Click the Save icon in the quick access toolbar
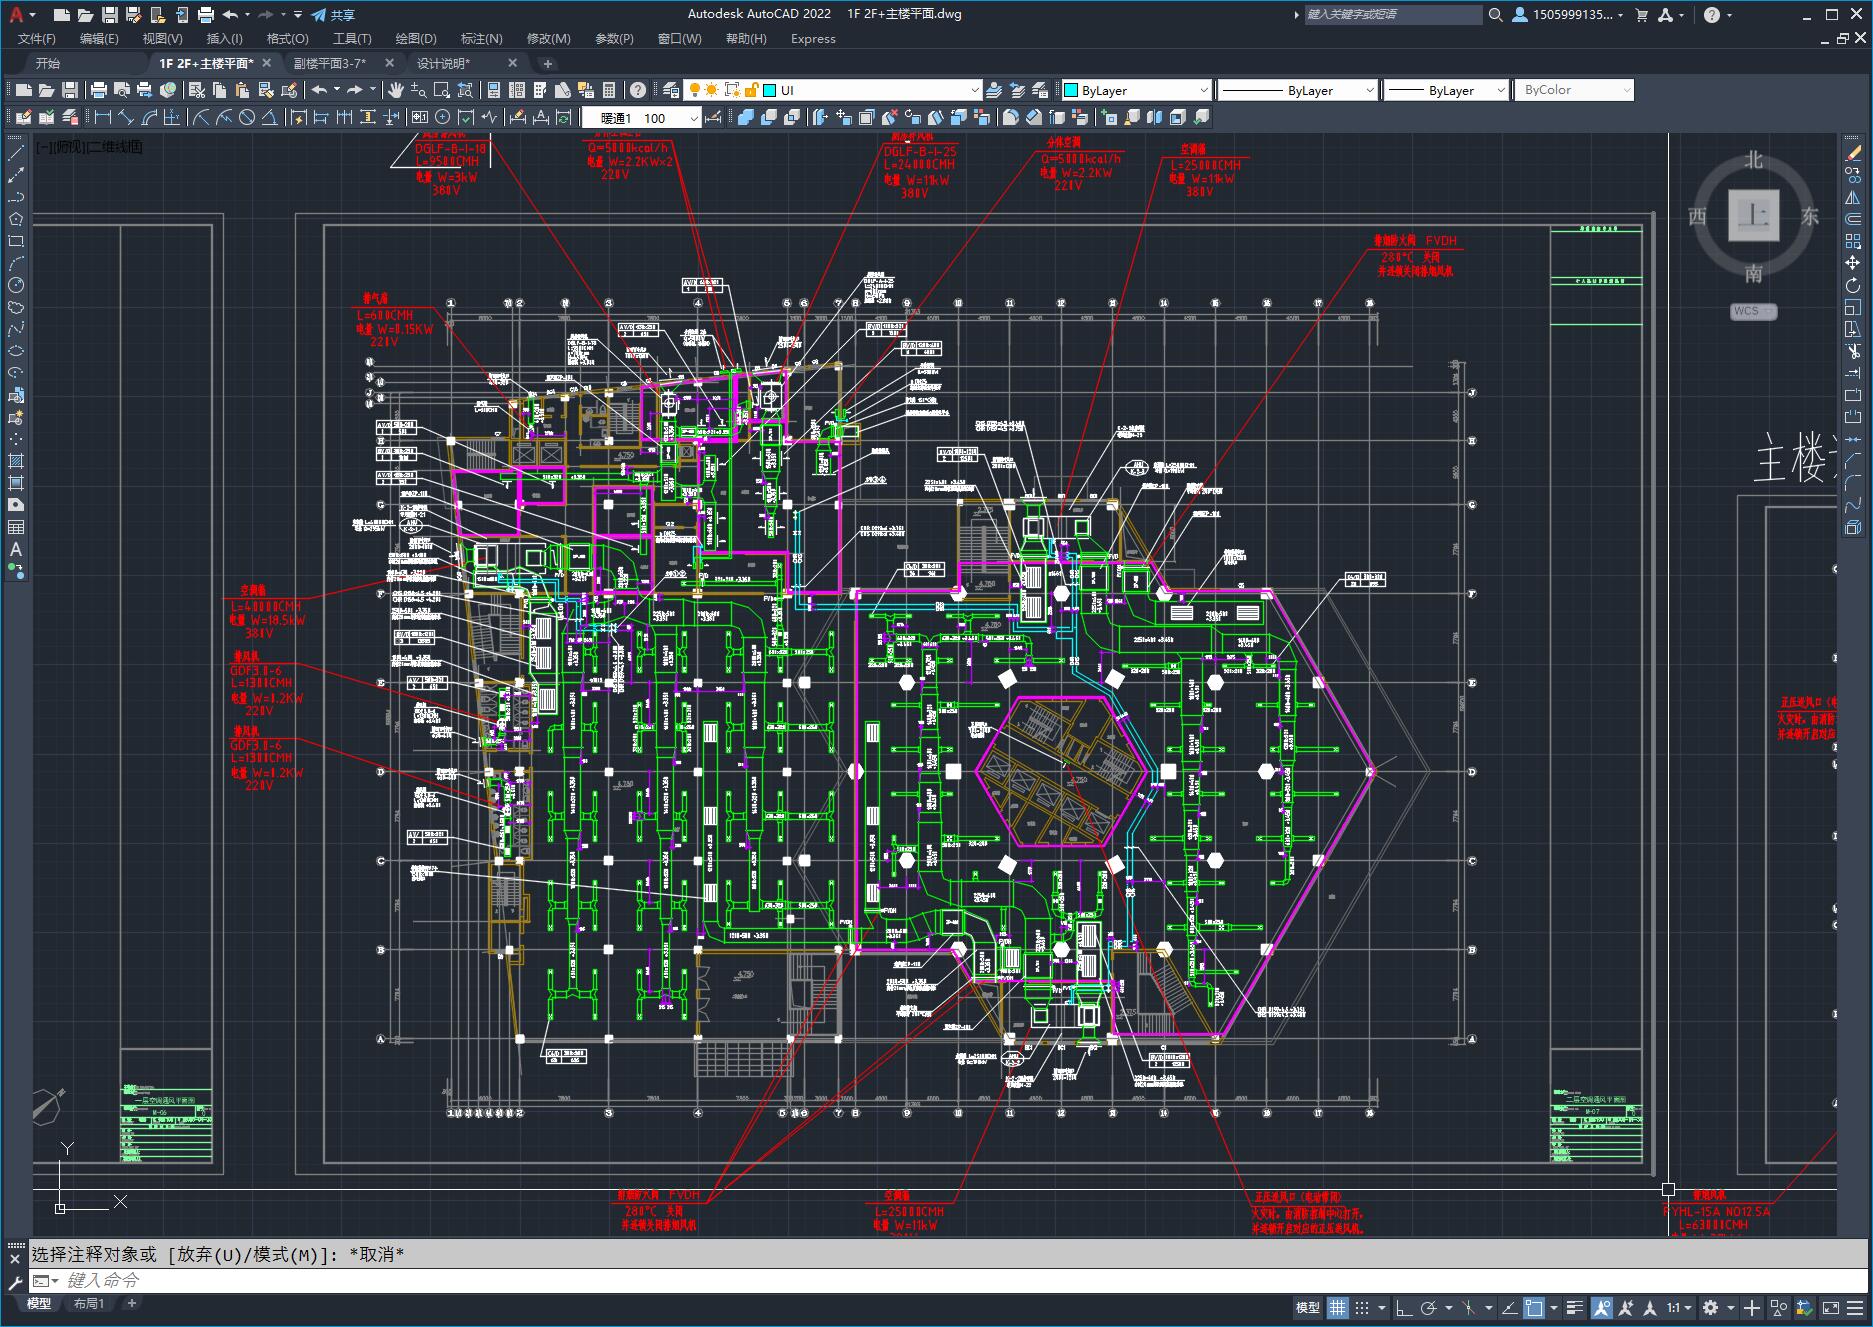1873x1327 pixels. tap(110, 15)
